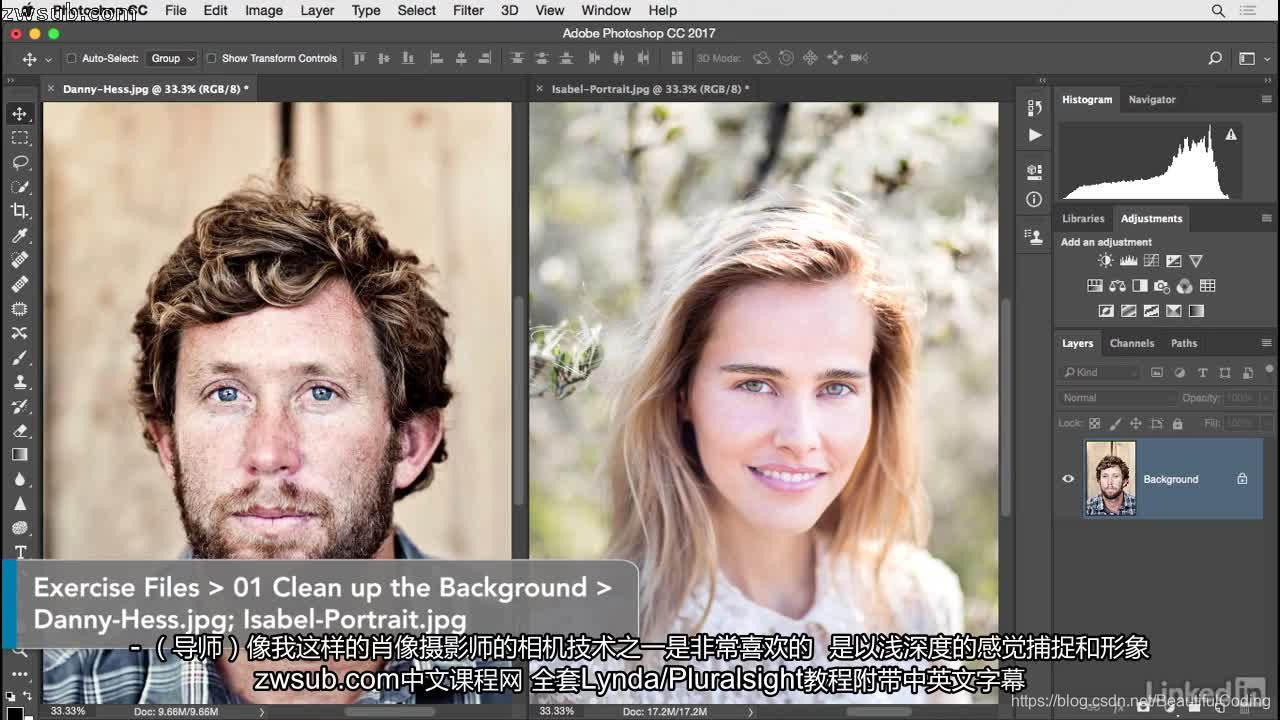Toggle lock image pixels brush icon
Image resolution: width=1280 pixels, height=720 pixels.
click(x=1116, y=424)
